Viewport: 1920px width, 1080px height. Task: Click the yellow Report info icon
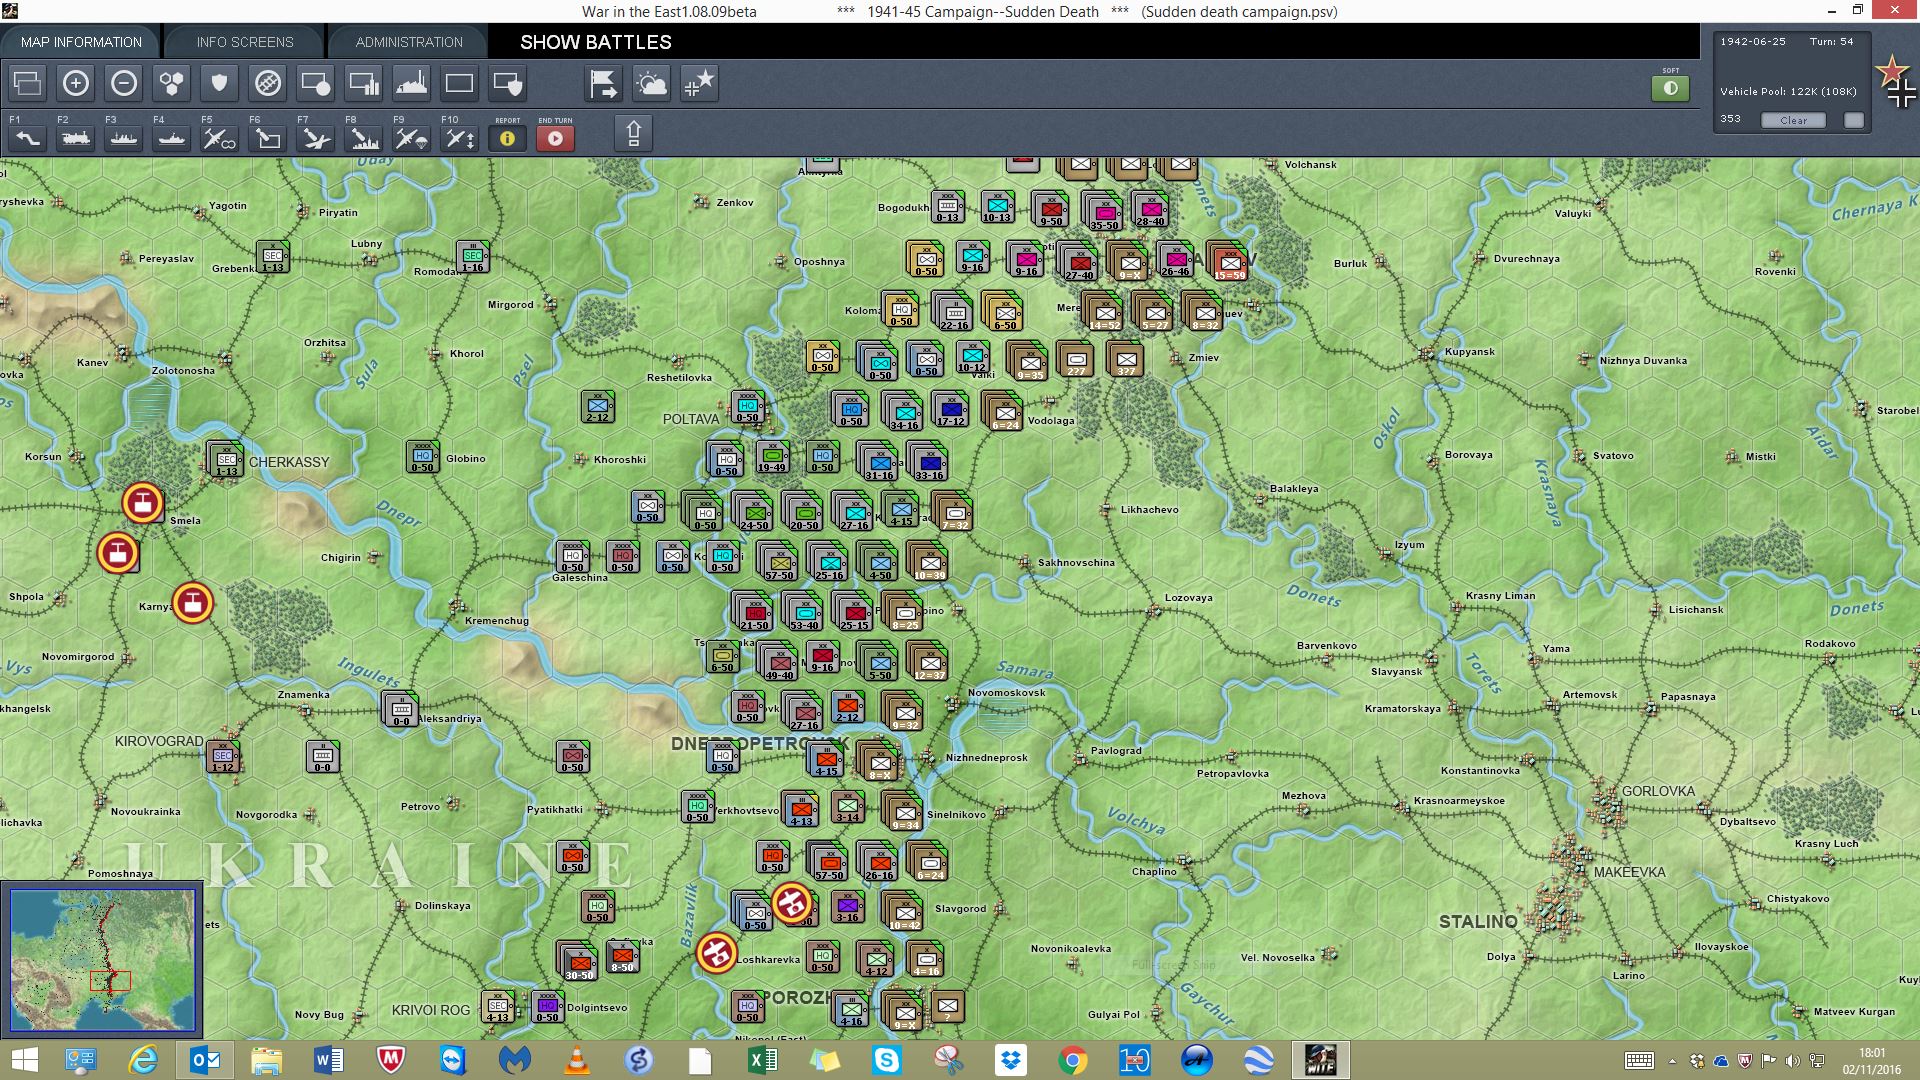(507, 139)
